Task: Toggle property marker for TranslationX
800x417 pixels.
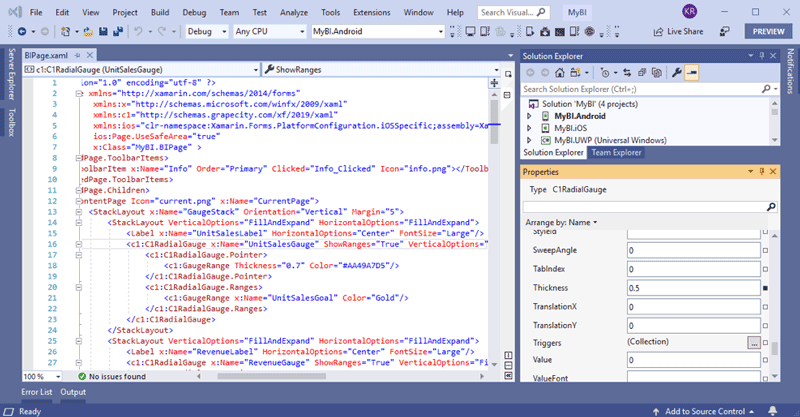Action: click(x=765, y=307)
